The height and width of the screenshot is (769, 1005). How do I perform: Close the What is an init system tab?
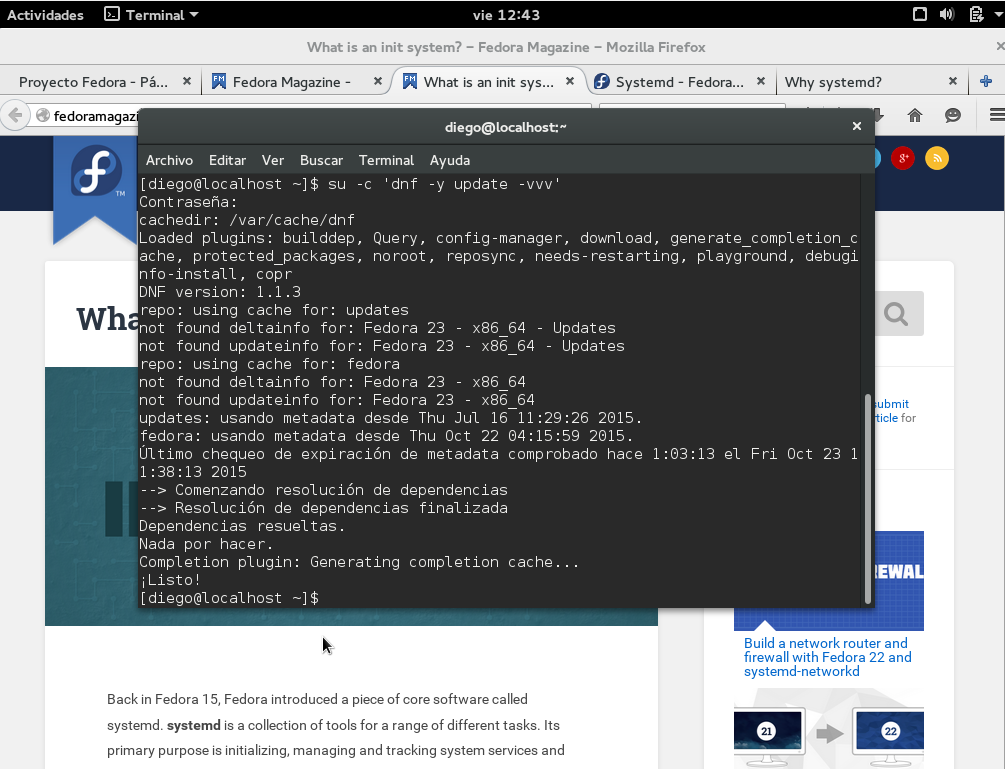[569, 81]
